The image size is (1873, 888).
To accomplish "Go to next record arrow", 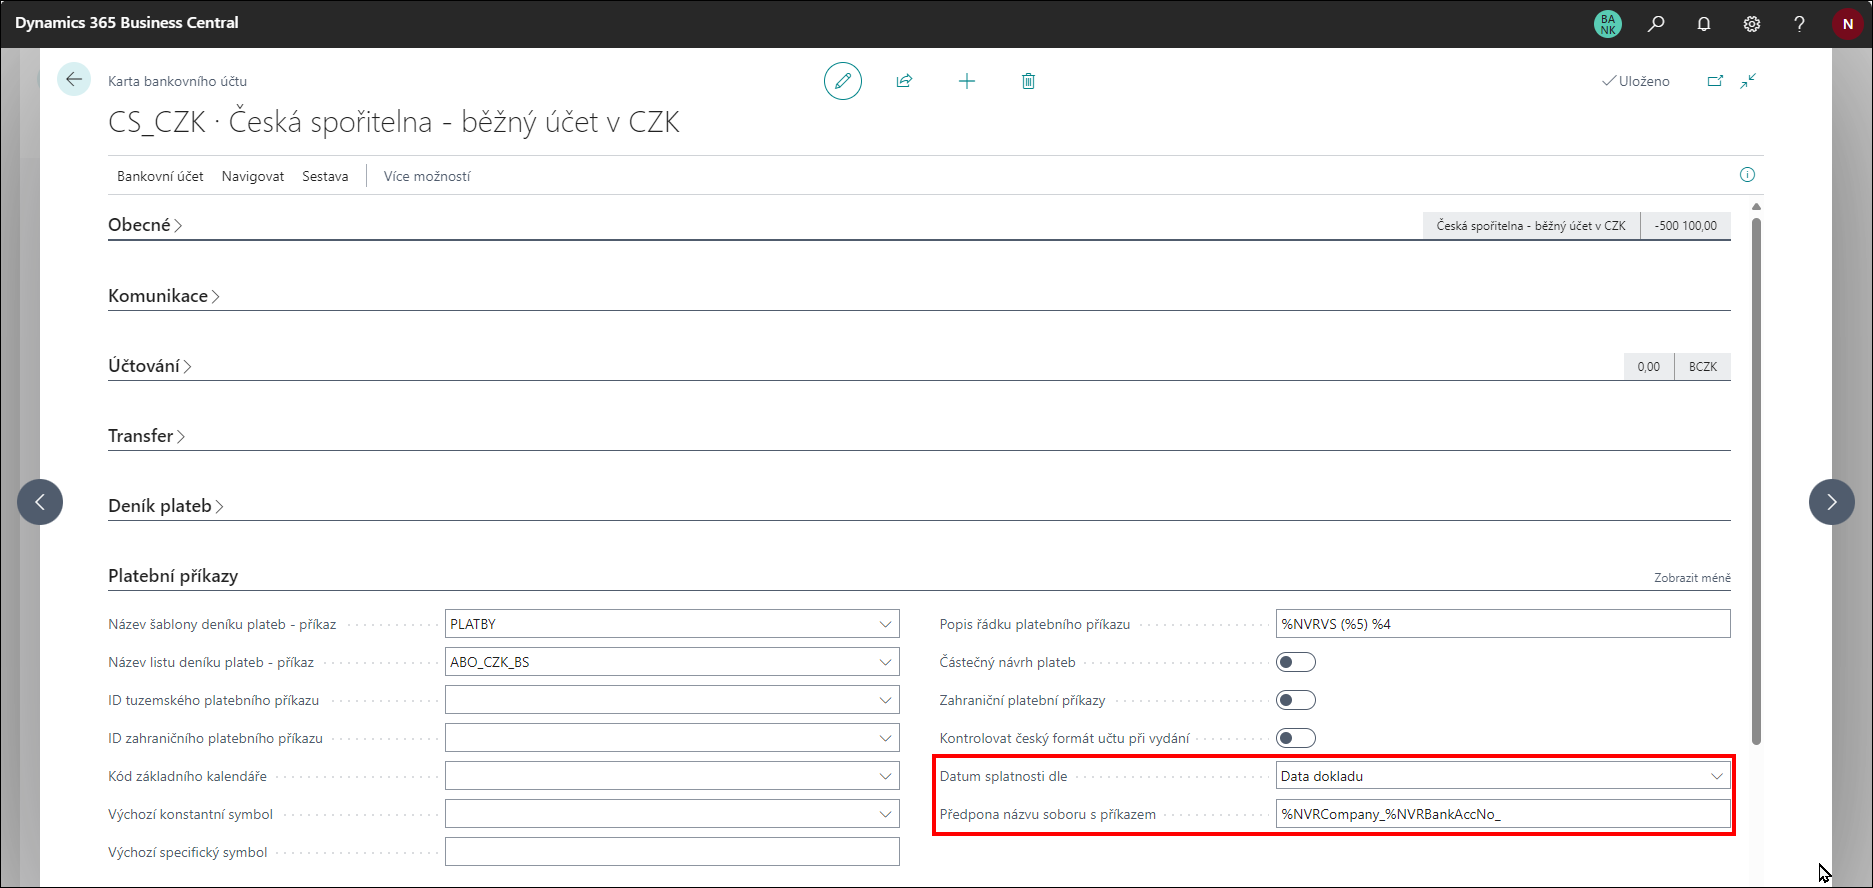I will (x=1832, y=502).
